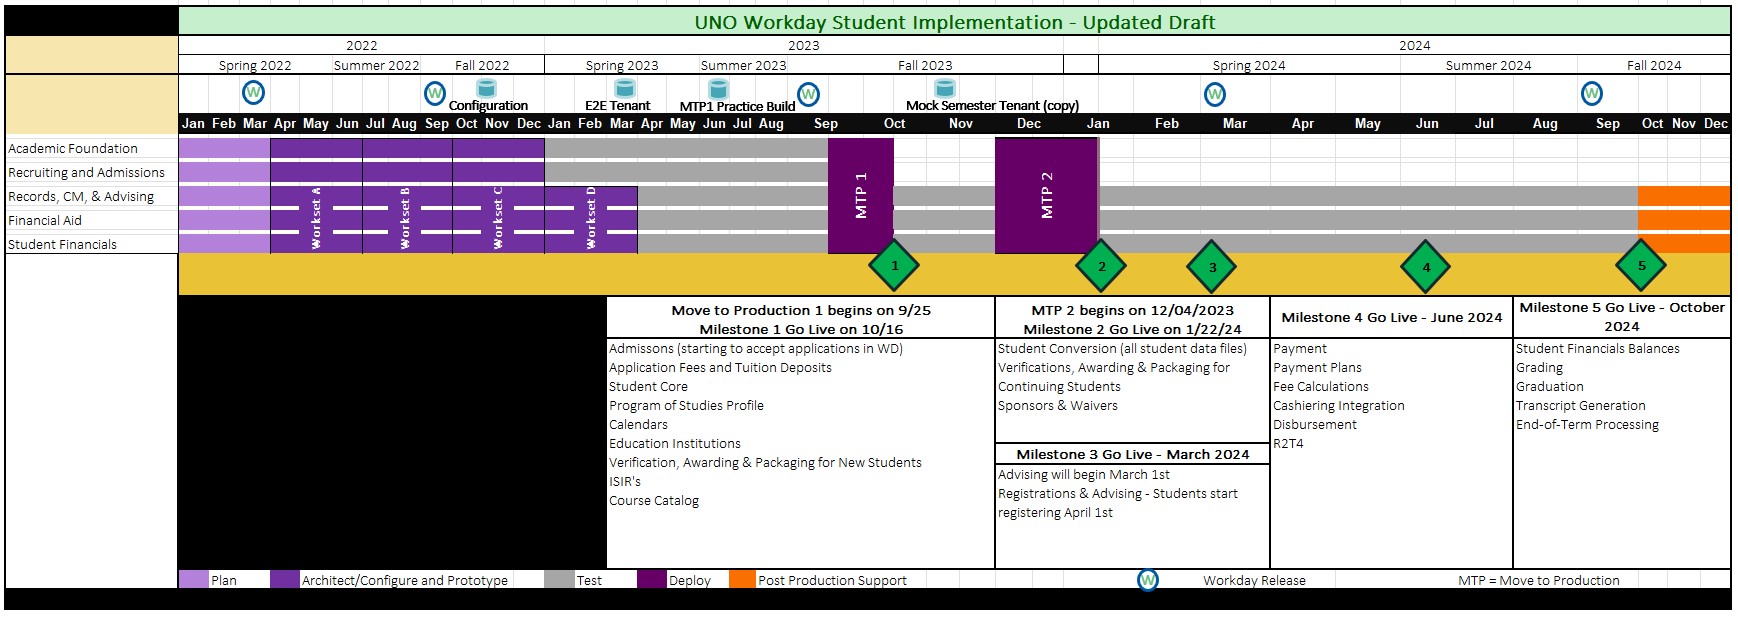
Task: Click the Workday Release icon above Sep 2022
Action: coord(435,93)
